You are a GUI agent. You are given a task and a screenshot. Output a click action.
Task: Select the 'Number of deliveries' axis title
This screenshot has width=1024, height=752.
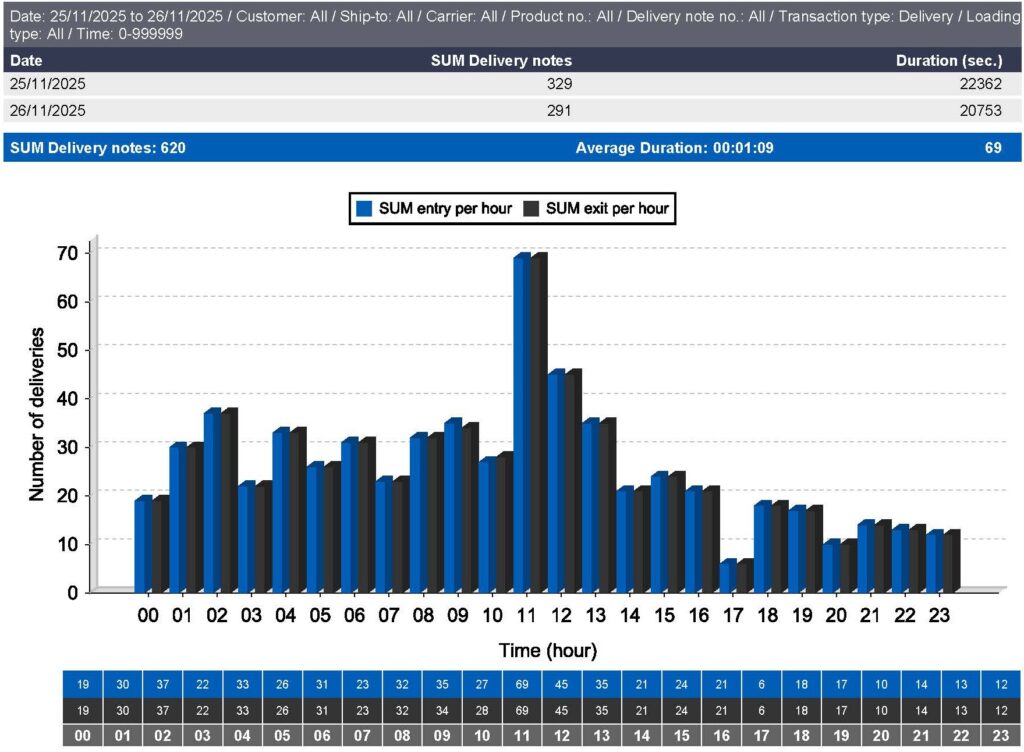pos(37,415)
